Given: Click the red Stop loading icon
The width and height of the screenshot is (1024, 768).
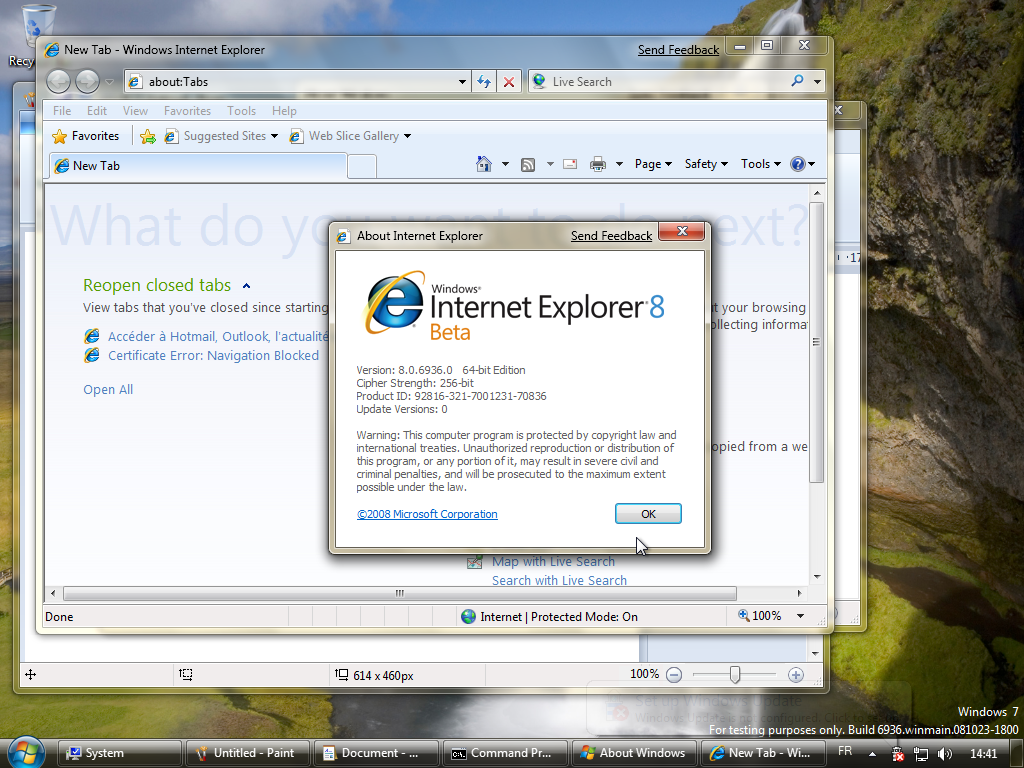Looking at the screenshot, I should click(509, 82).
